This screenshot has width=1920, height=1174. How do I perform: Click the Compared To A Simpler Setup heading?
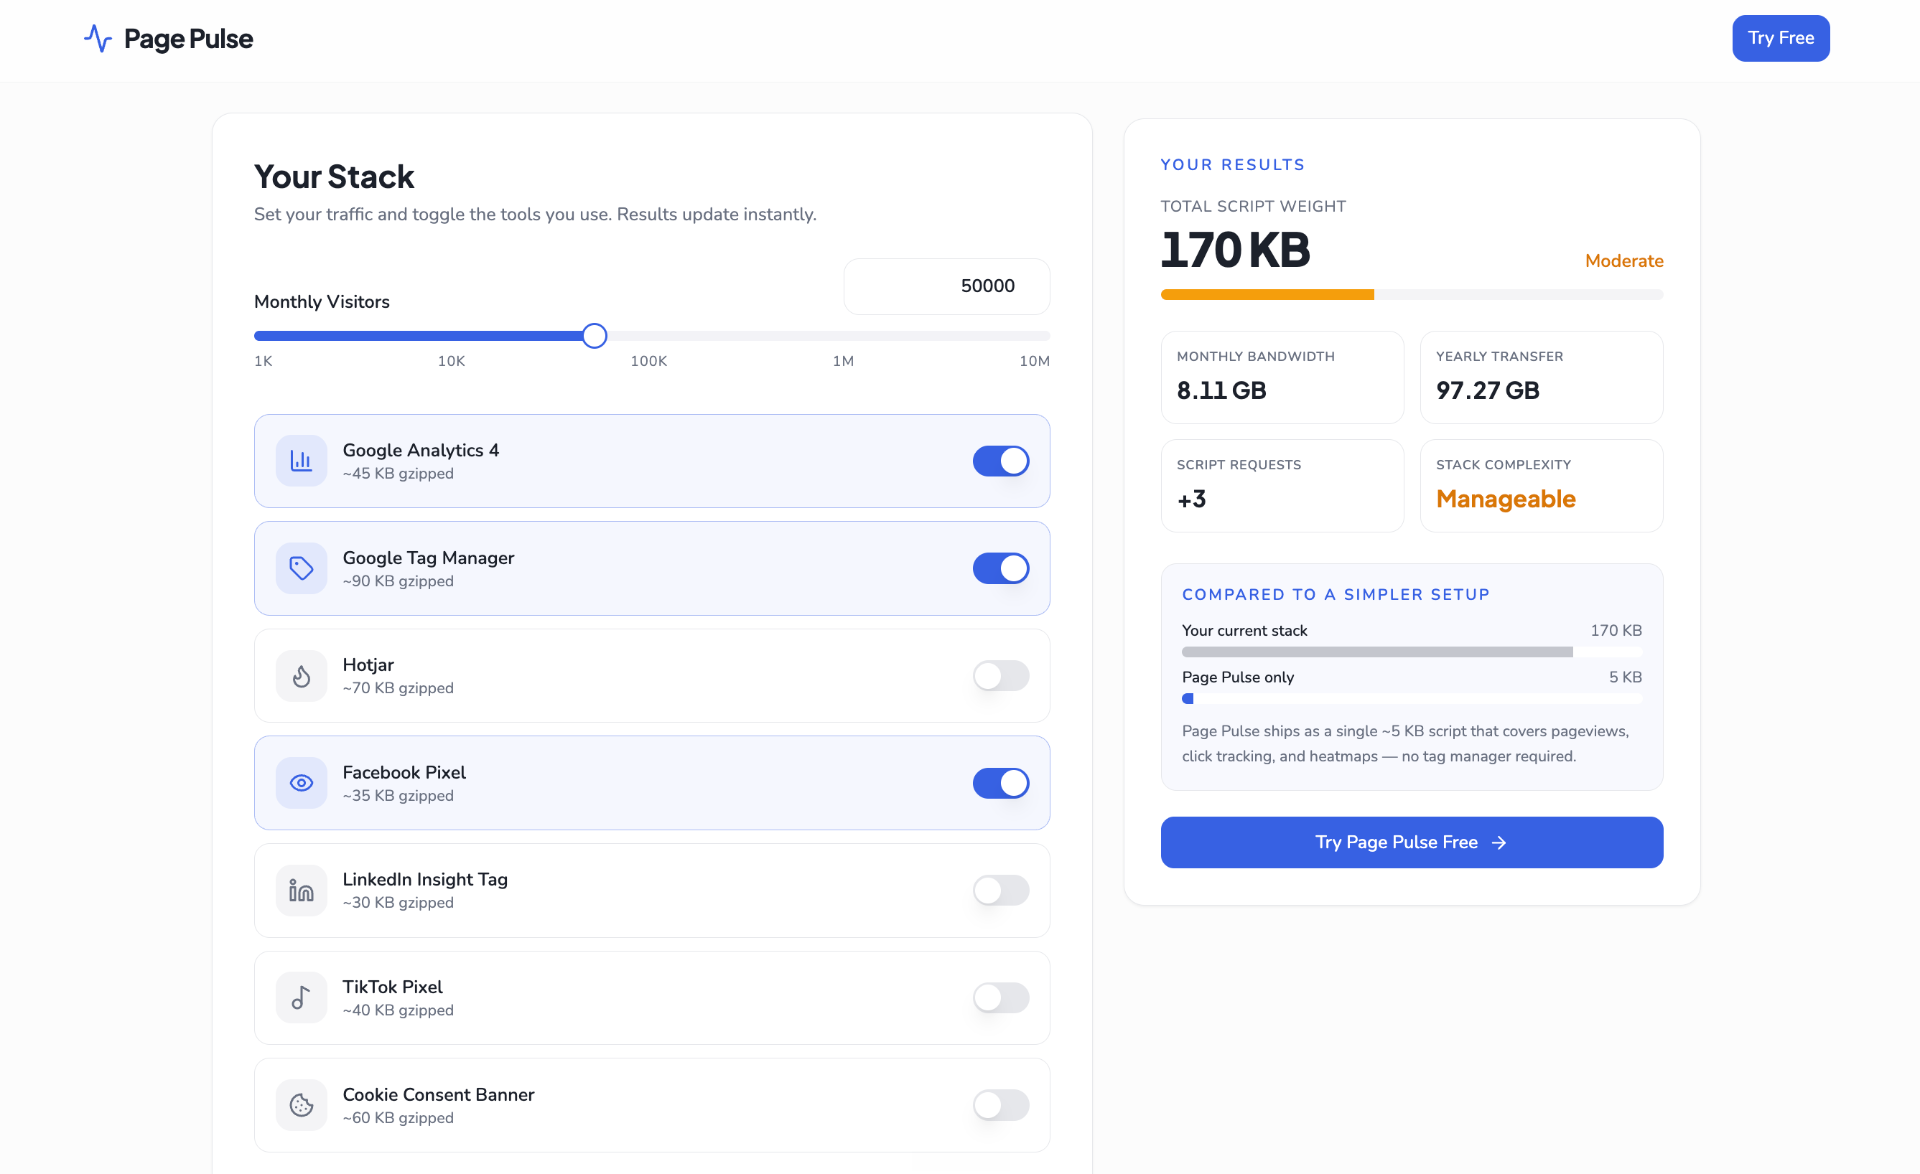point(1336,594)
